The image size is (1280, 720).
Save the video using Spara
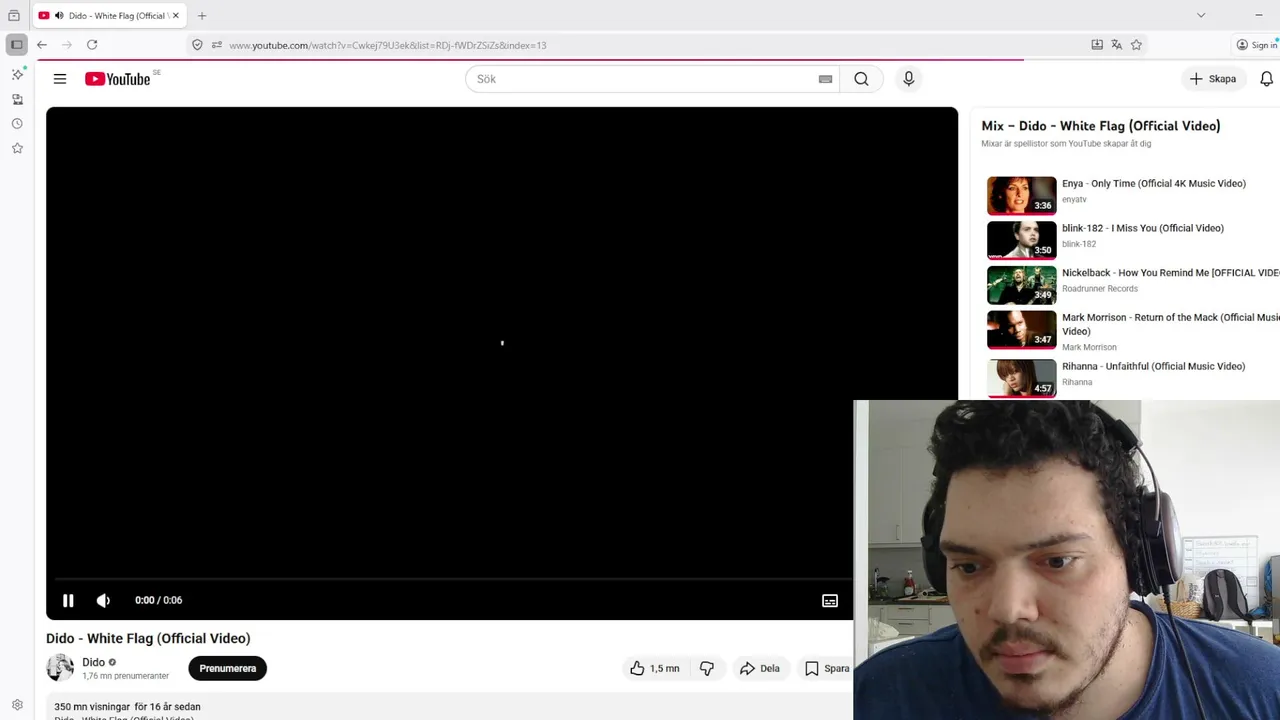827,668
